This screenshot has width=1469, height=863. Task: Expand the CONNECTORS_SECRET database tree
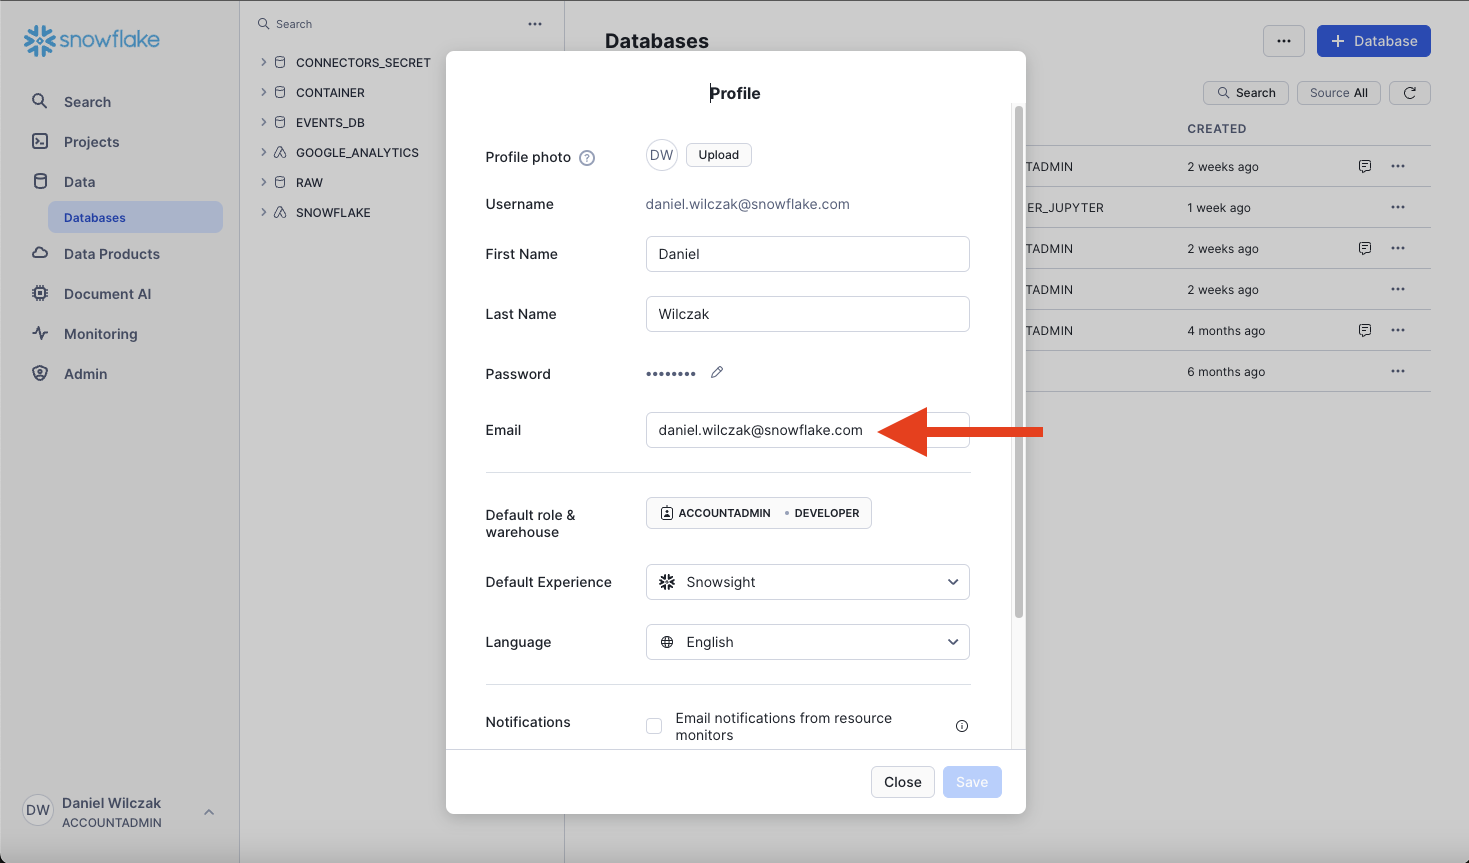point(264,62)
